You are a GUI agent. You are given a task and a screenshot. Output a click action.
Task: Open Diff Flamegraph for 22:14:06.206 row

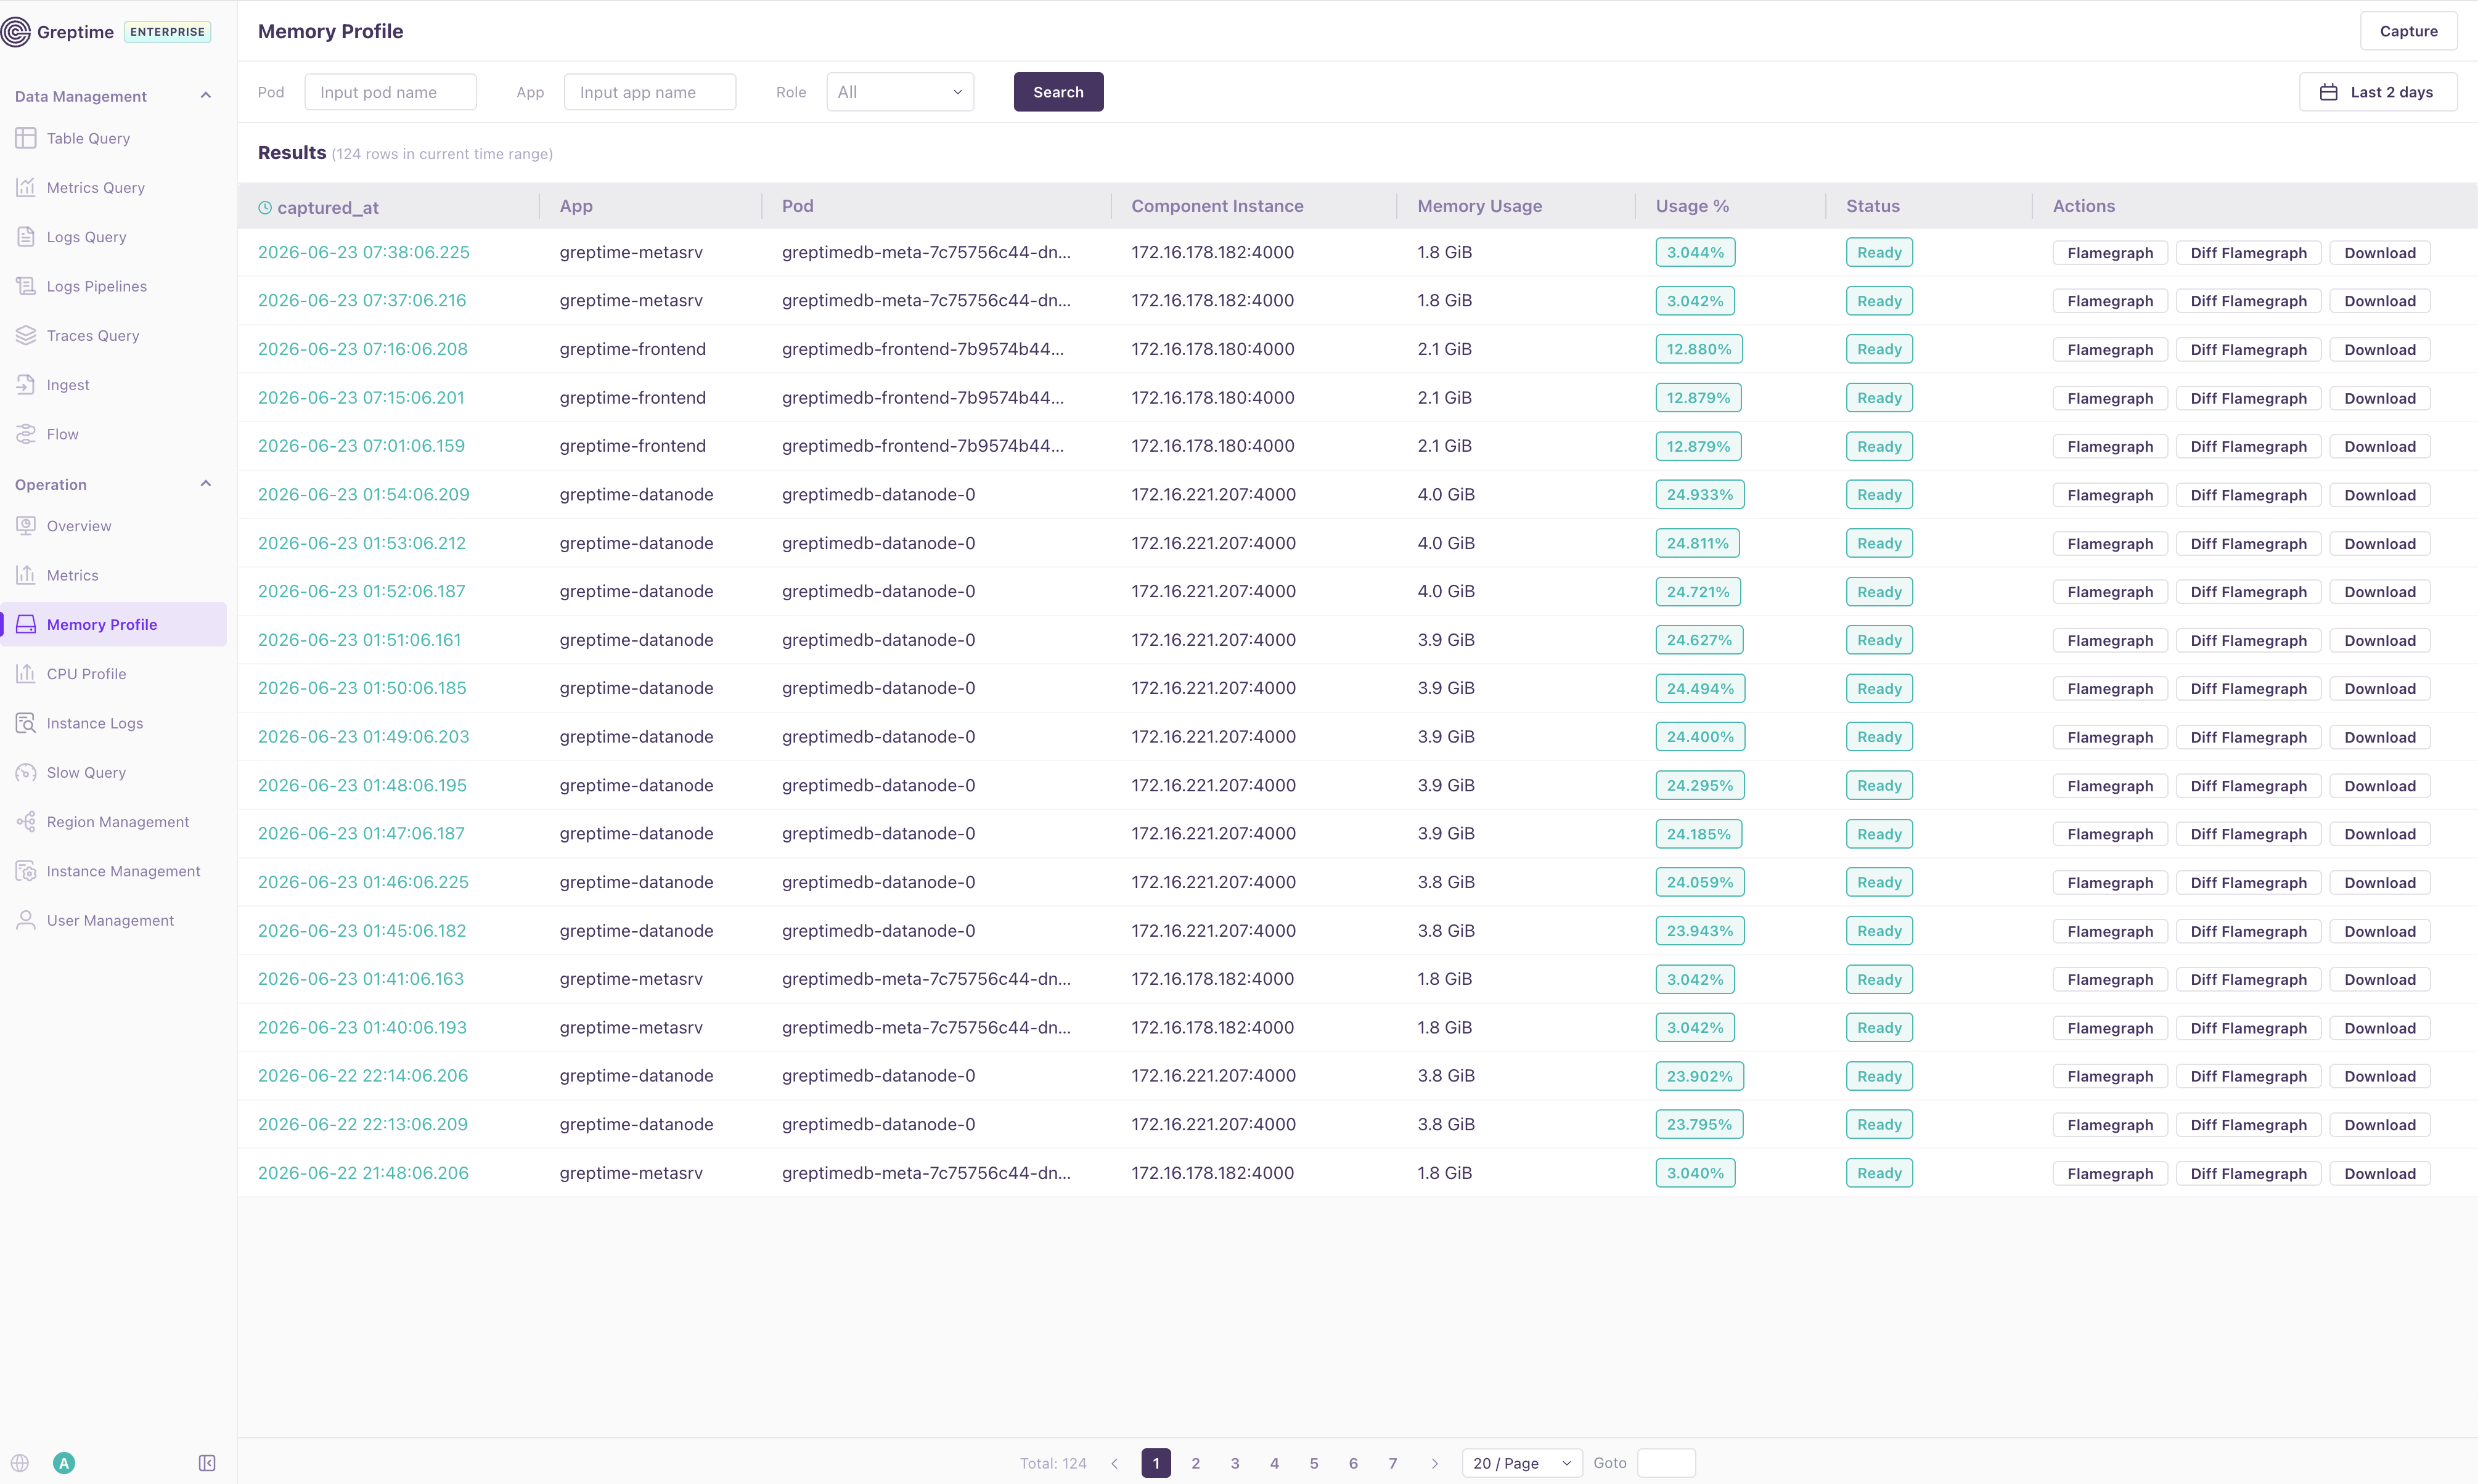pos(2248,1076)
